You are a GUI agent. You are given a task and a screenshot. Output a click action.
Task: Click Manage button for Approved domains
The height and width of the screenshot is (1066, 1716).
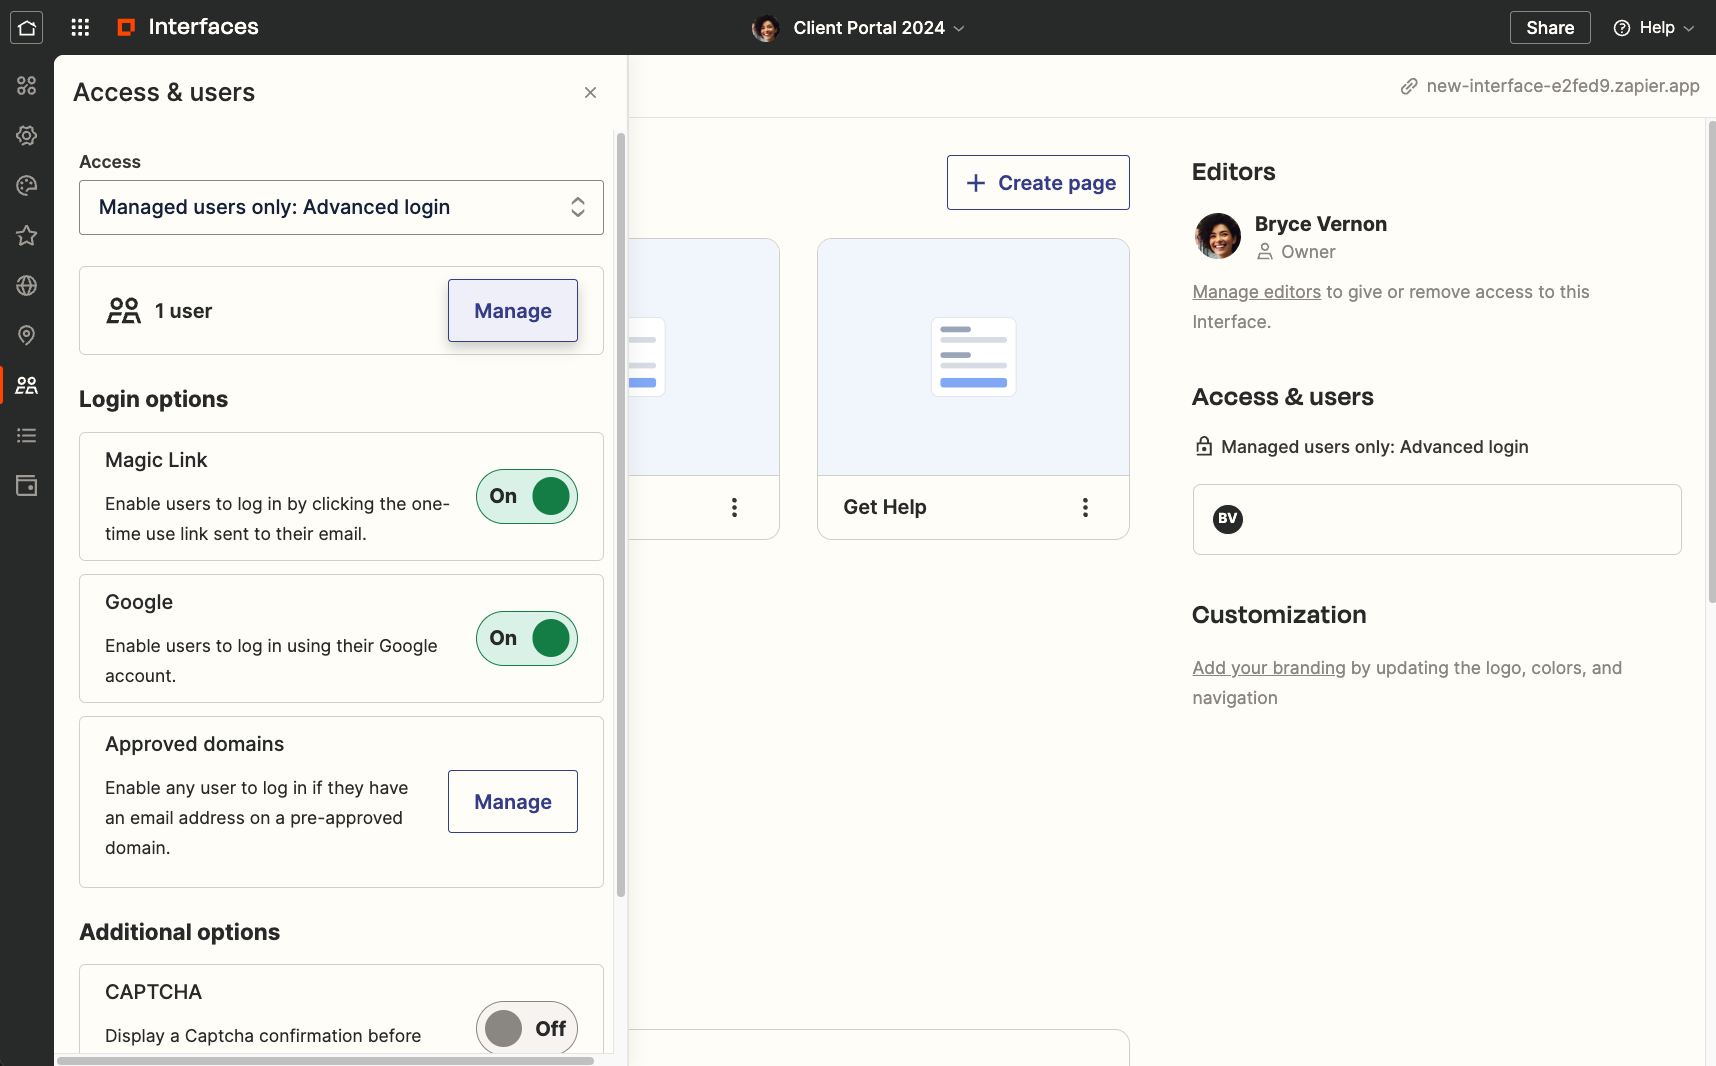tap(513, 802)
